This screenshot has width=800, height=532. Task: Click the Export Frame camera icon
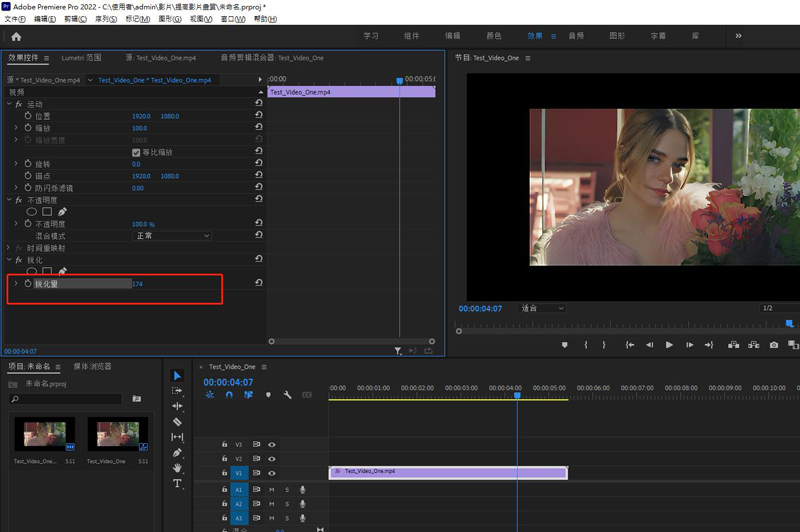coord(773,345)
